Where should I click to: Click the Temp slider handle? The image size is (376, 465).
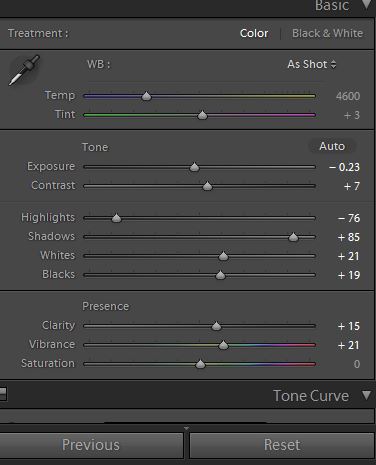146,96
